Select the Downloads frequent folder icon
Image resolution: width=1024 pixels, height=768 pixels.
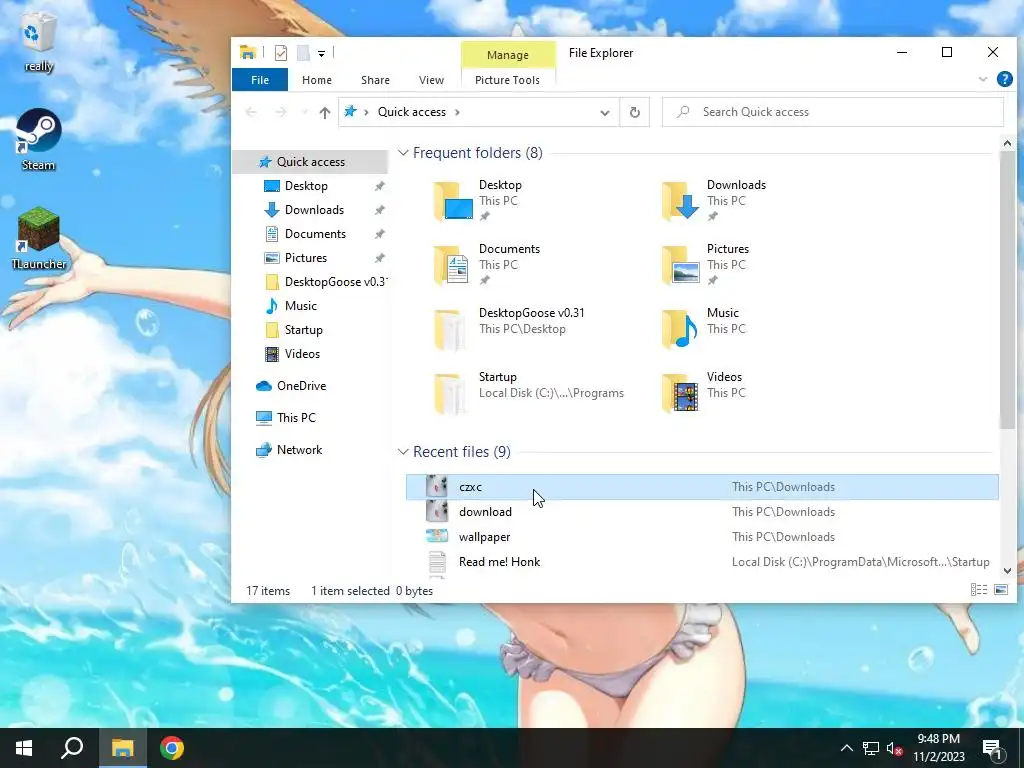pyautogui.click(x=681, y=201)
